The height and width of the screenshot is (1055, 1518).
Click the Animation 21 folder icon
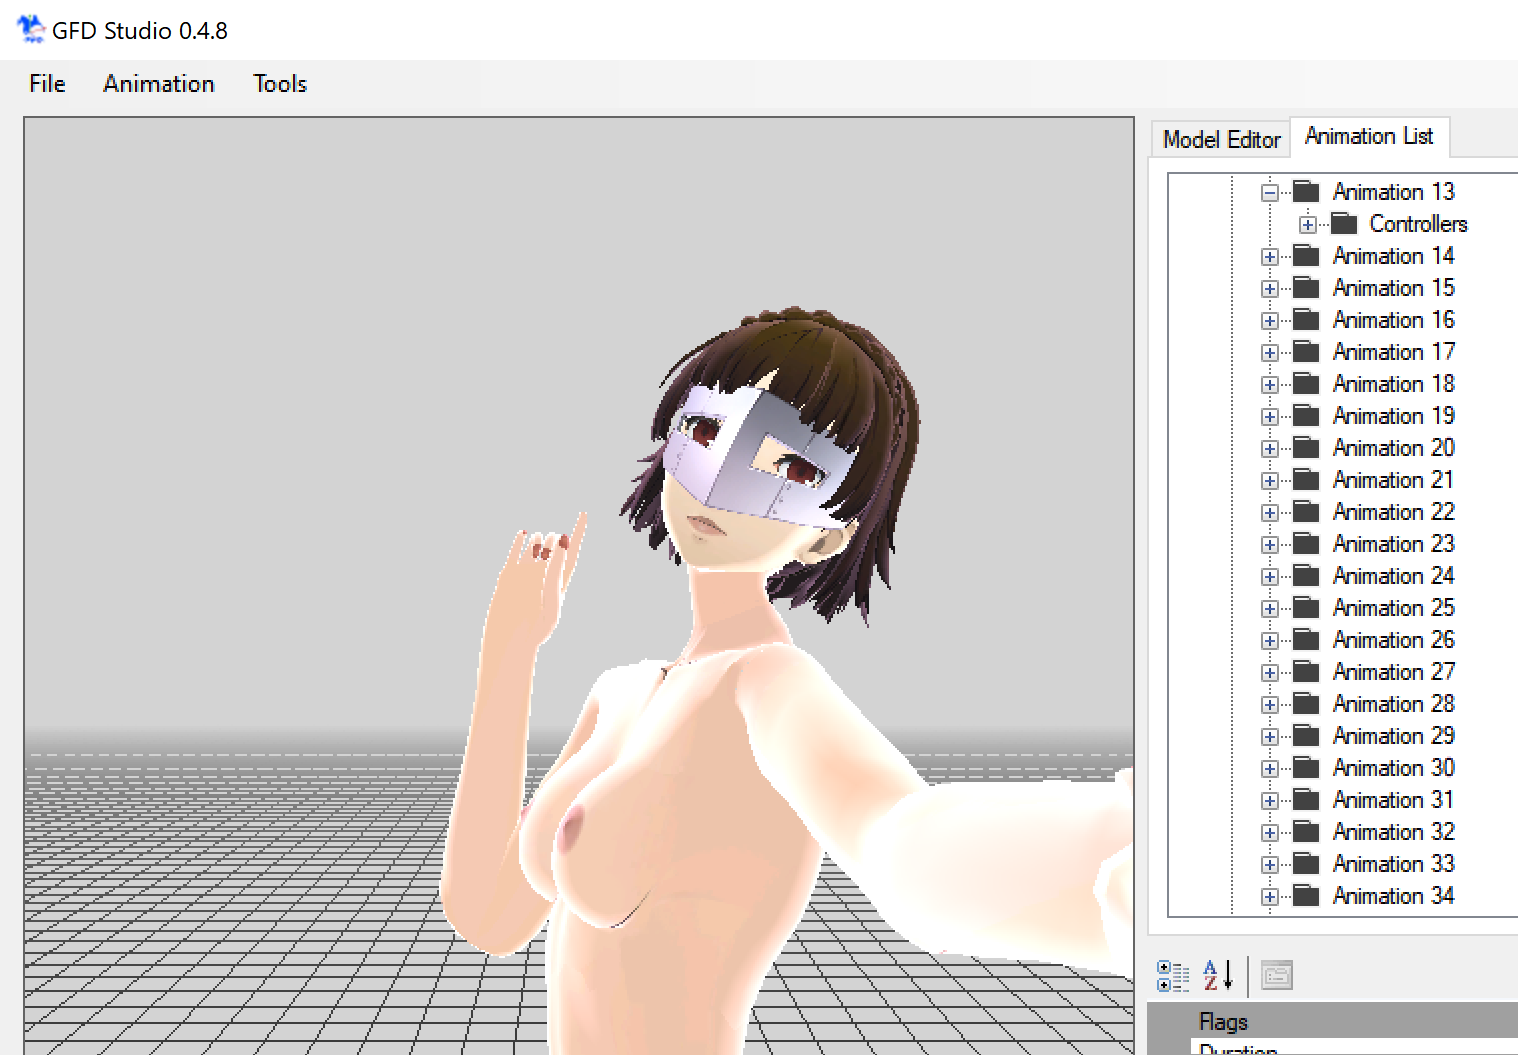1306,479
